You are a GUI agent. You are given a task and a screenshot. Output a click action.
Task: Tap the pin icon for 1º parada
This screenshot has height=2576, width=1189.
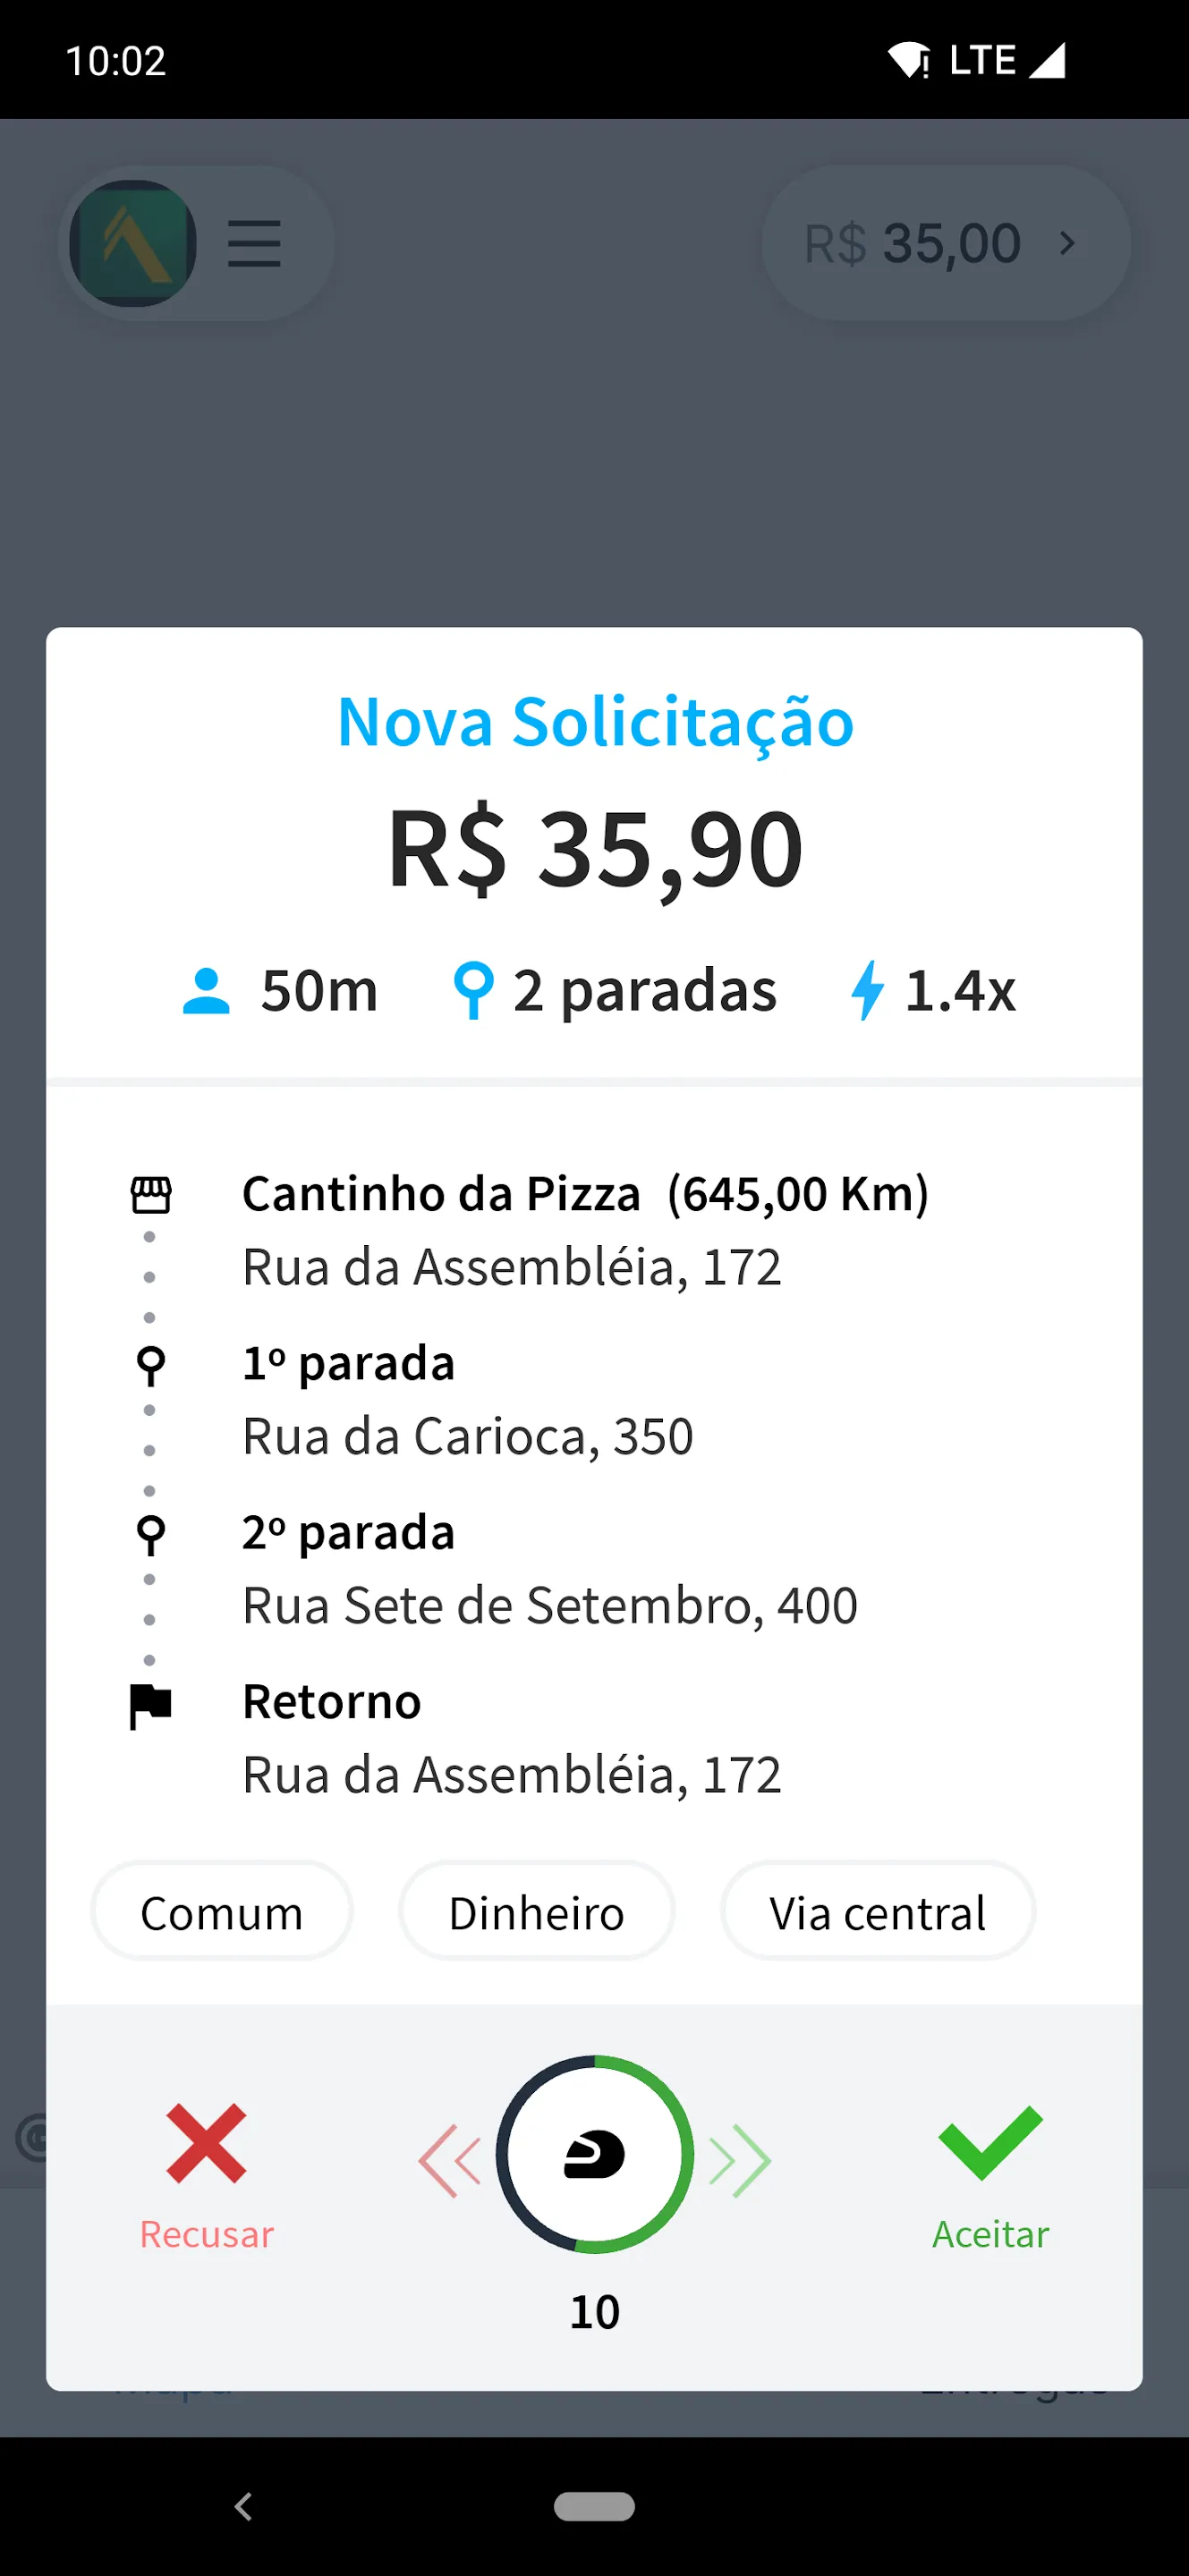pos(151,1365)
